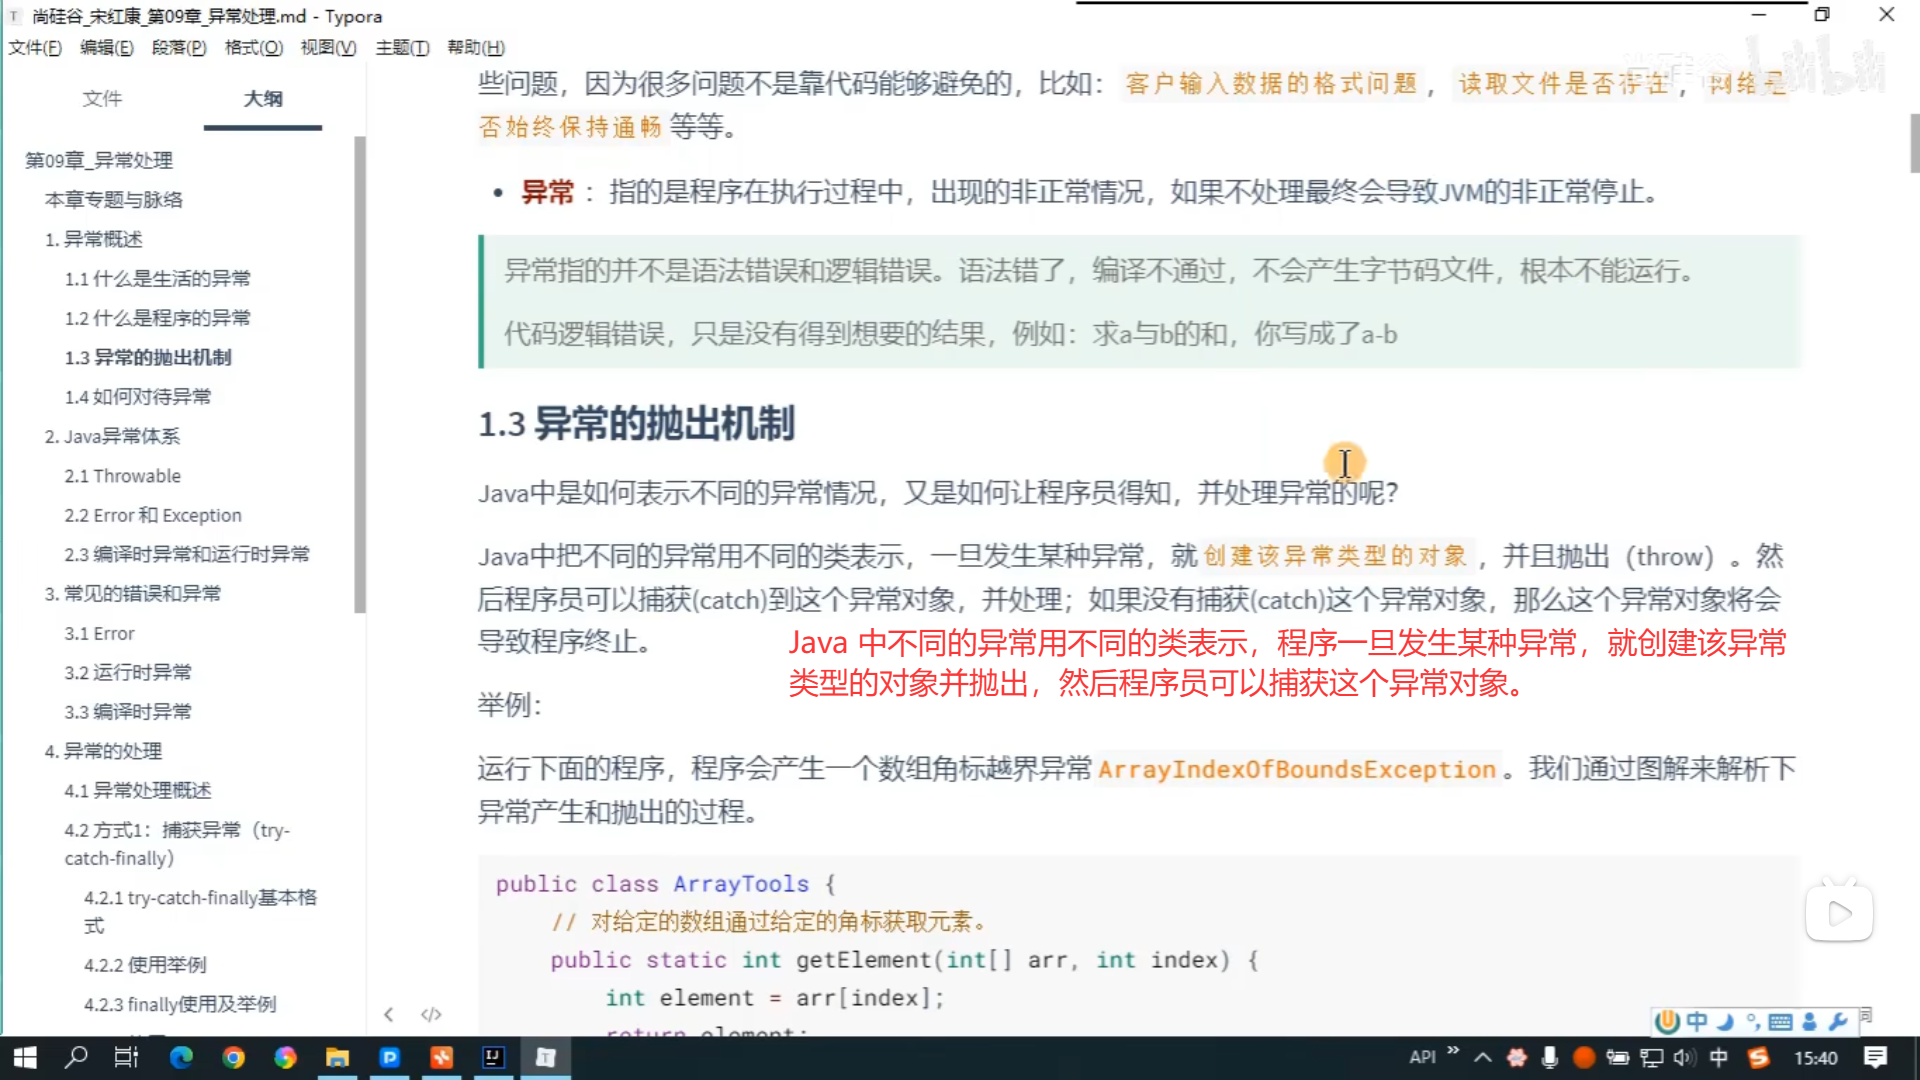Toggle source code mode icon

[431, 1014]
